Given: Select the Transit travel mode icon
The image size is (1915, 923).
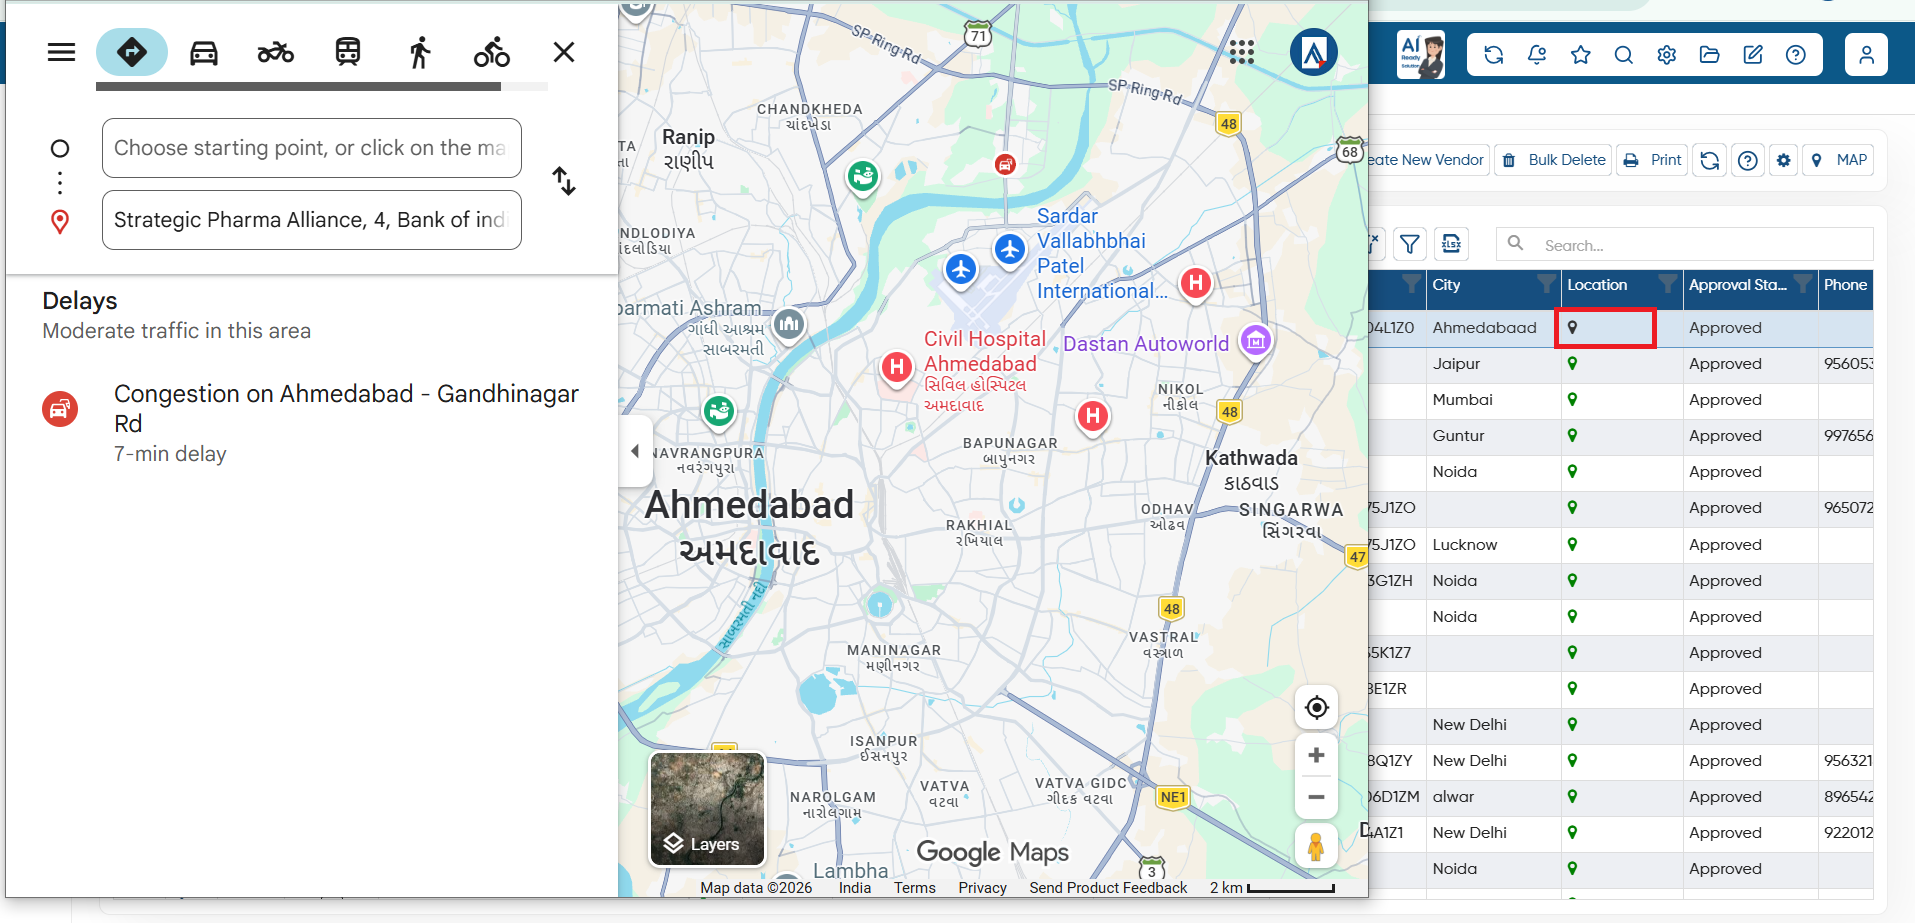Looking at the screenshot, I should tap(348, 52).
